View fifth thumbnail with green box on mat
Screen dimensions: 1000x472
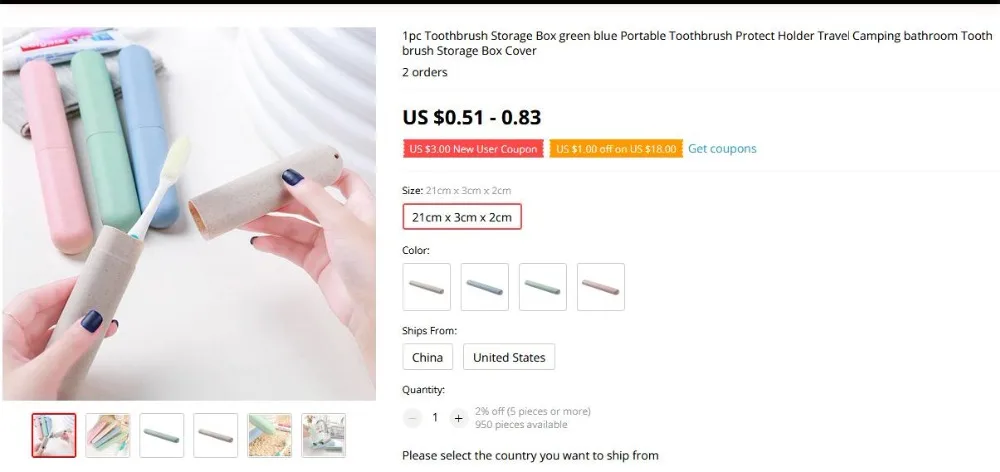coord(270,436)
